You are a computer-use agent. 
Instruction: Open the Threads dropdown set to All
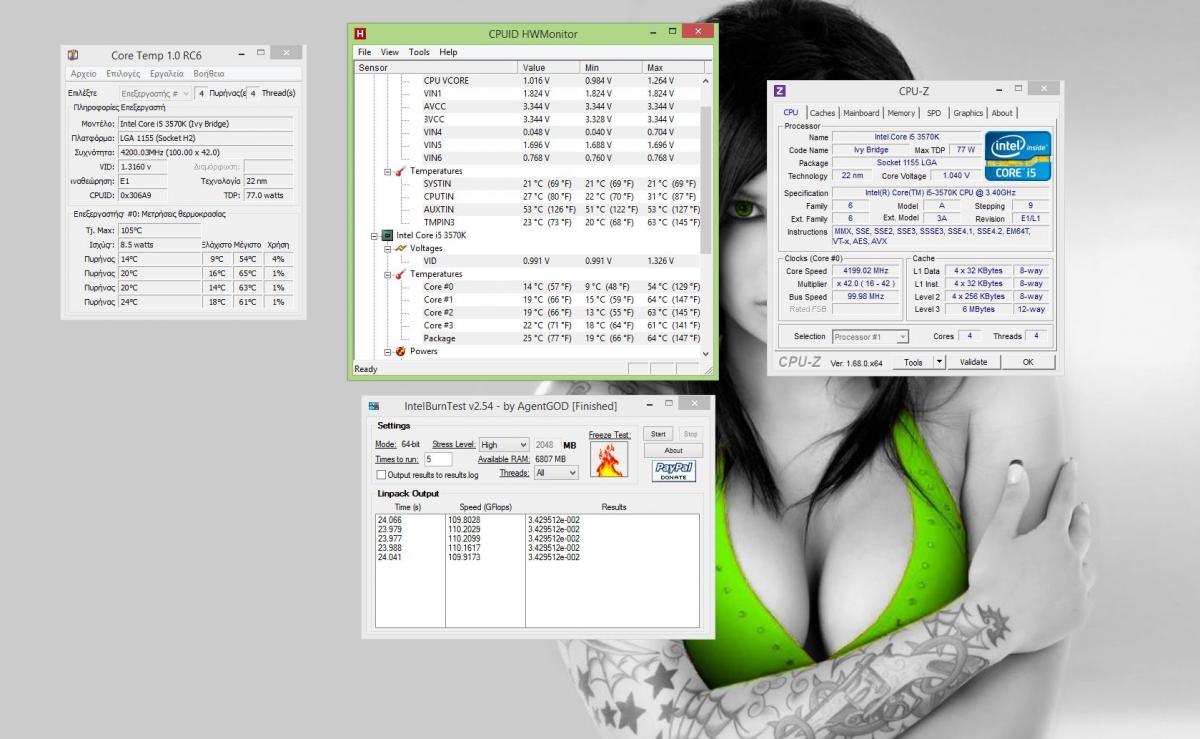(556, 473)
